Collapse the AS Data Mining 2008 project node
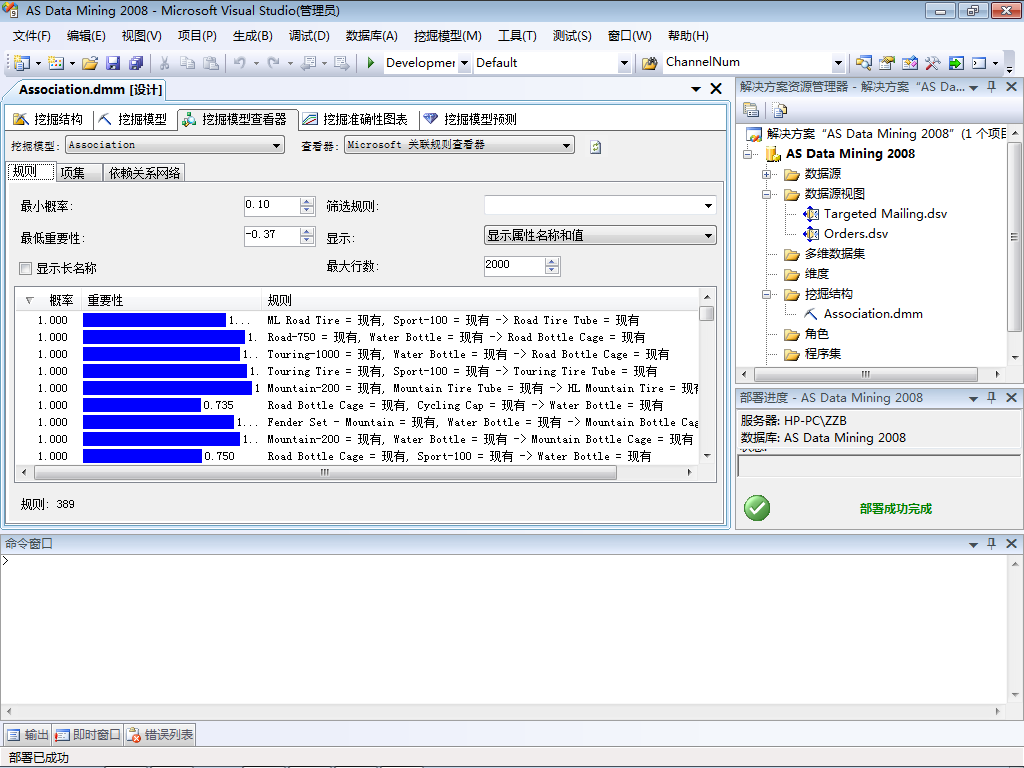 pos(747,155)
